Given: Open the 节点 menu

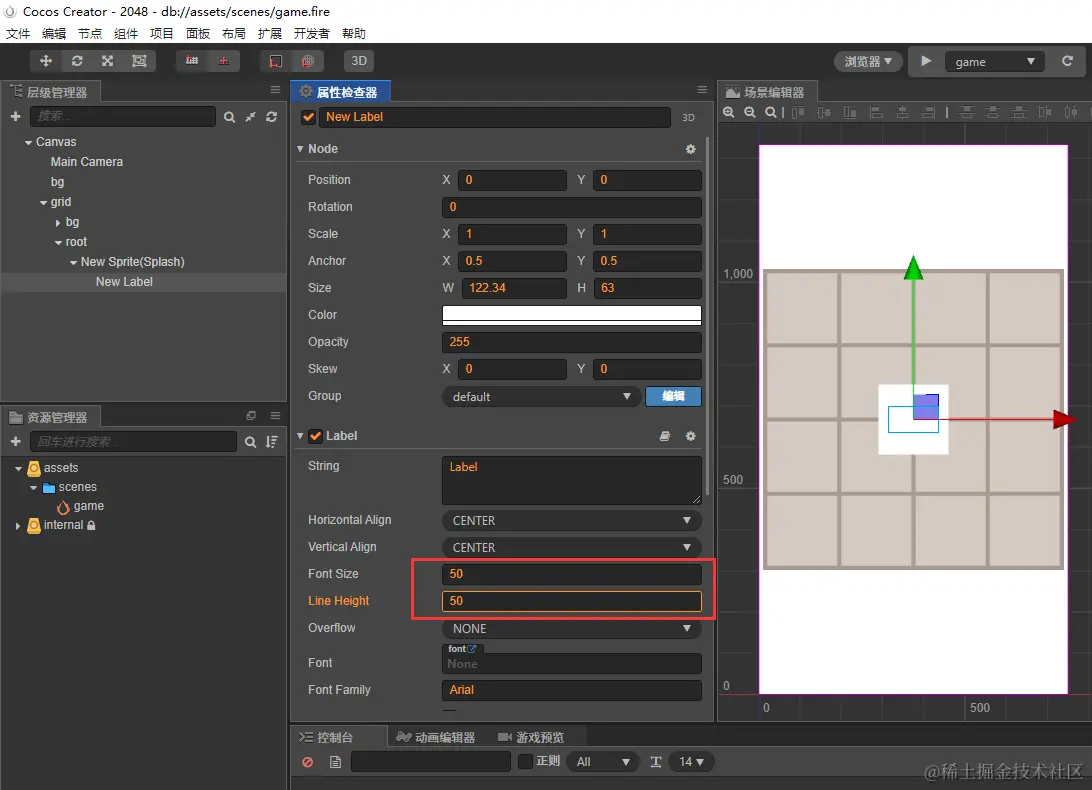Looking at the screenshot, I should [x=90, y=33].
